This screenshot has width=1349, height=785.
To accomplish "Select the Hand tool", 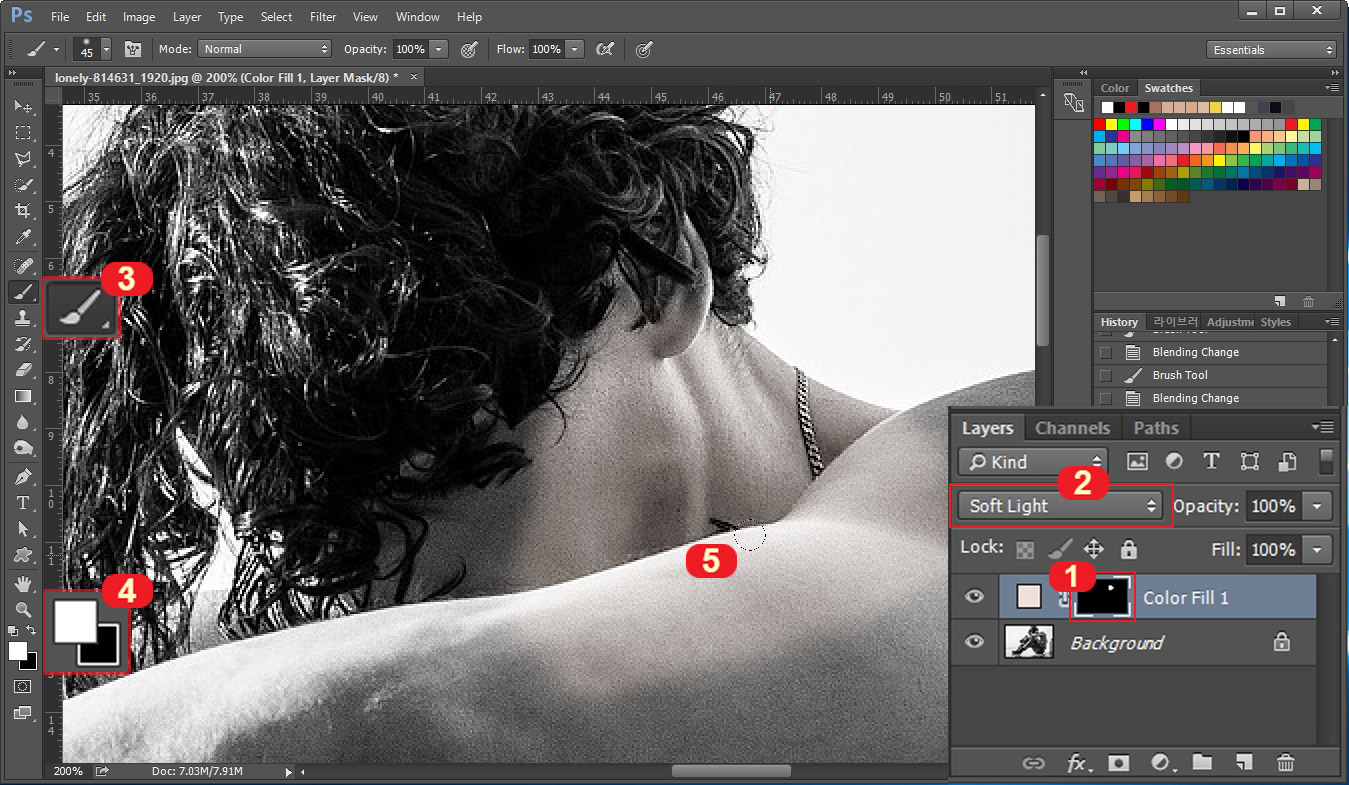I will click(22, 583).
